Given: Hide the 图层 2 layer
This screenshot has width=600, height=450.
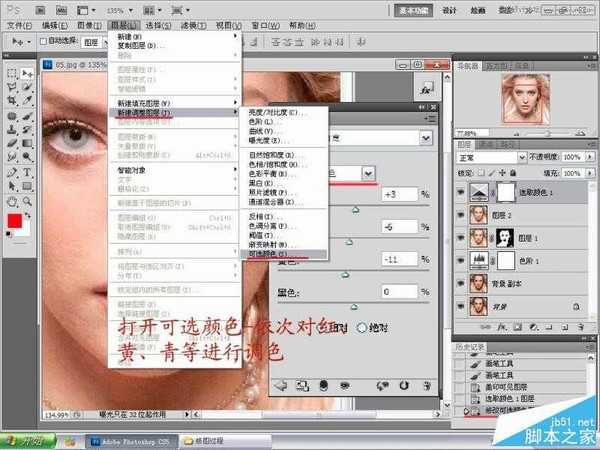Looking at the screenshot, I should [461, 215].
